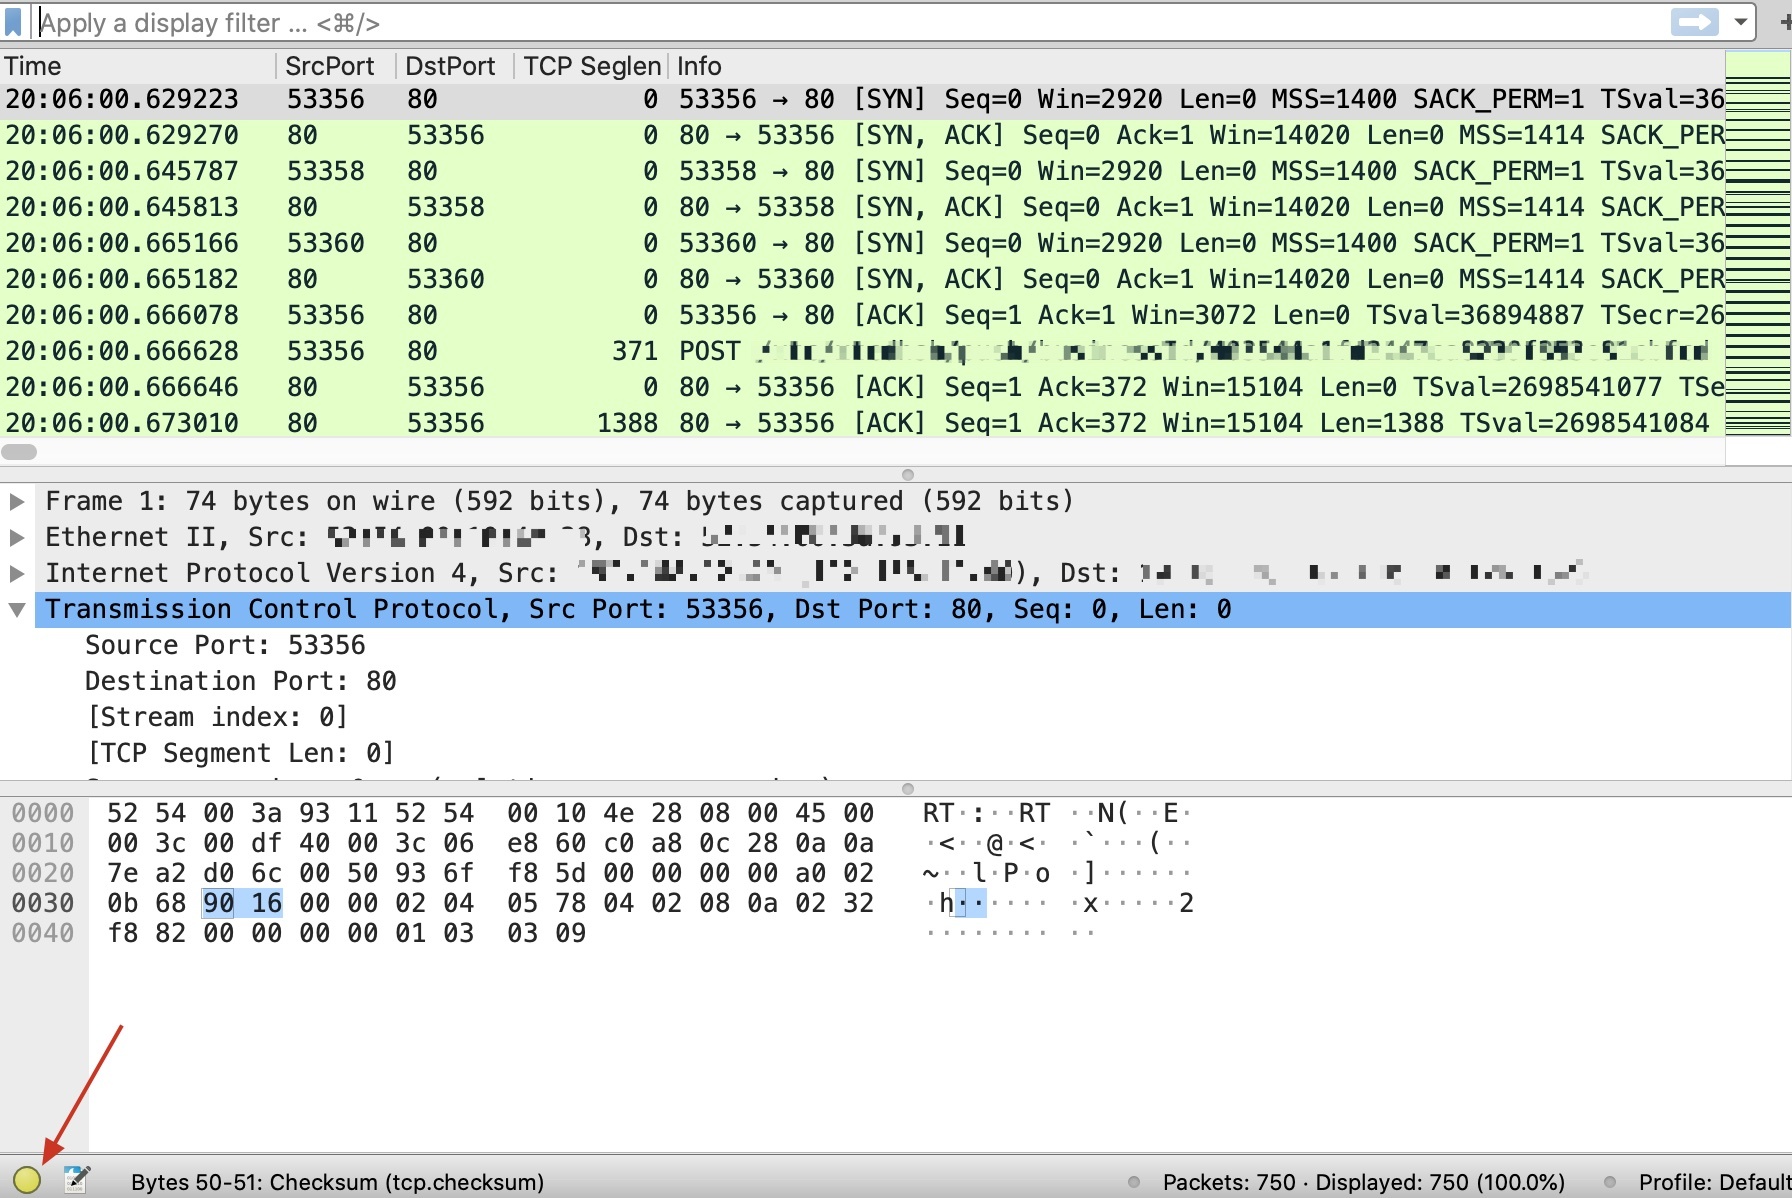Click the packet minimap on the right
This screenshot has height=1198, width=1792.
pyautogui.click(x=1757, y=250)
